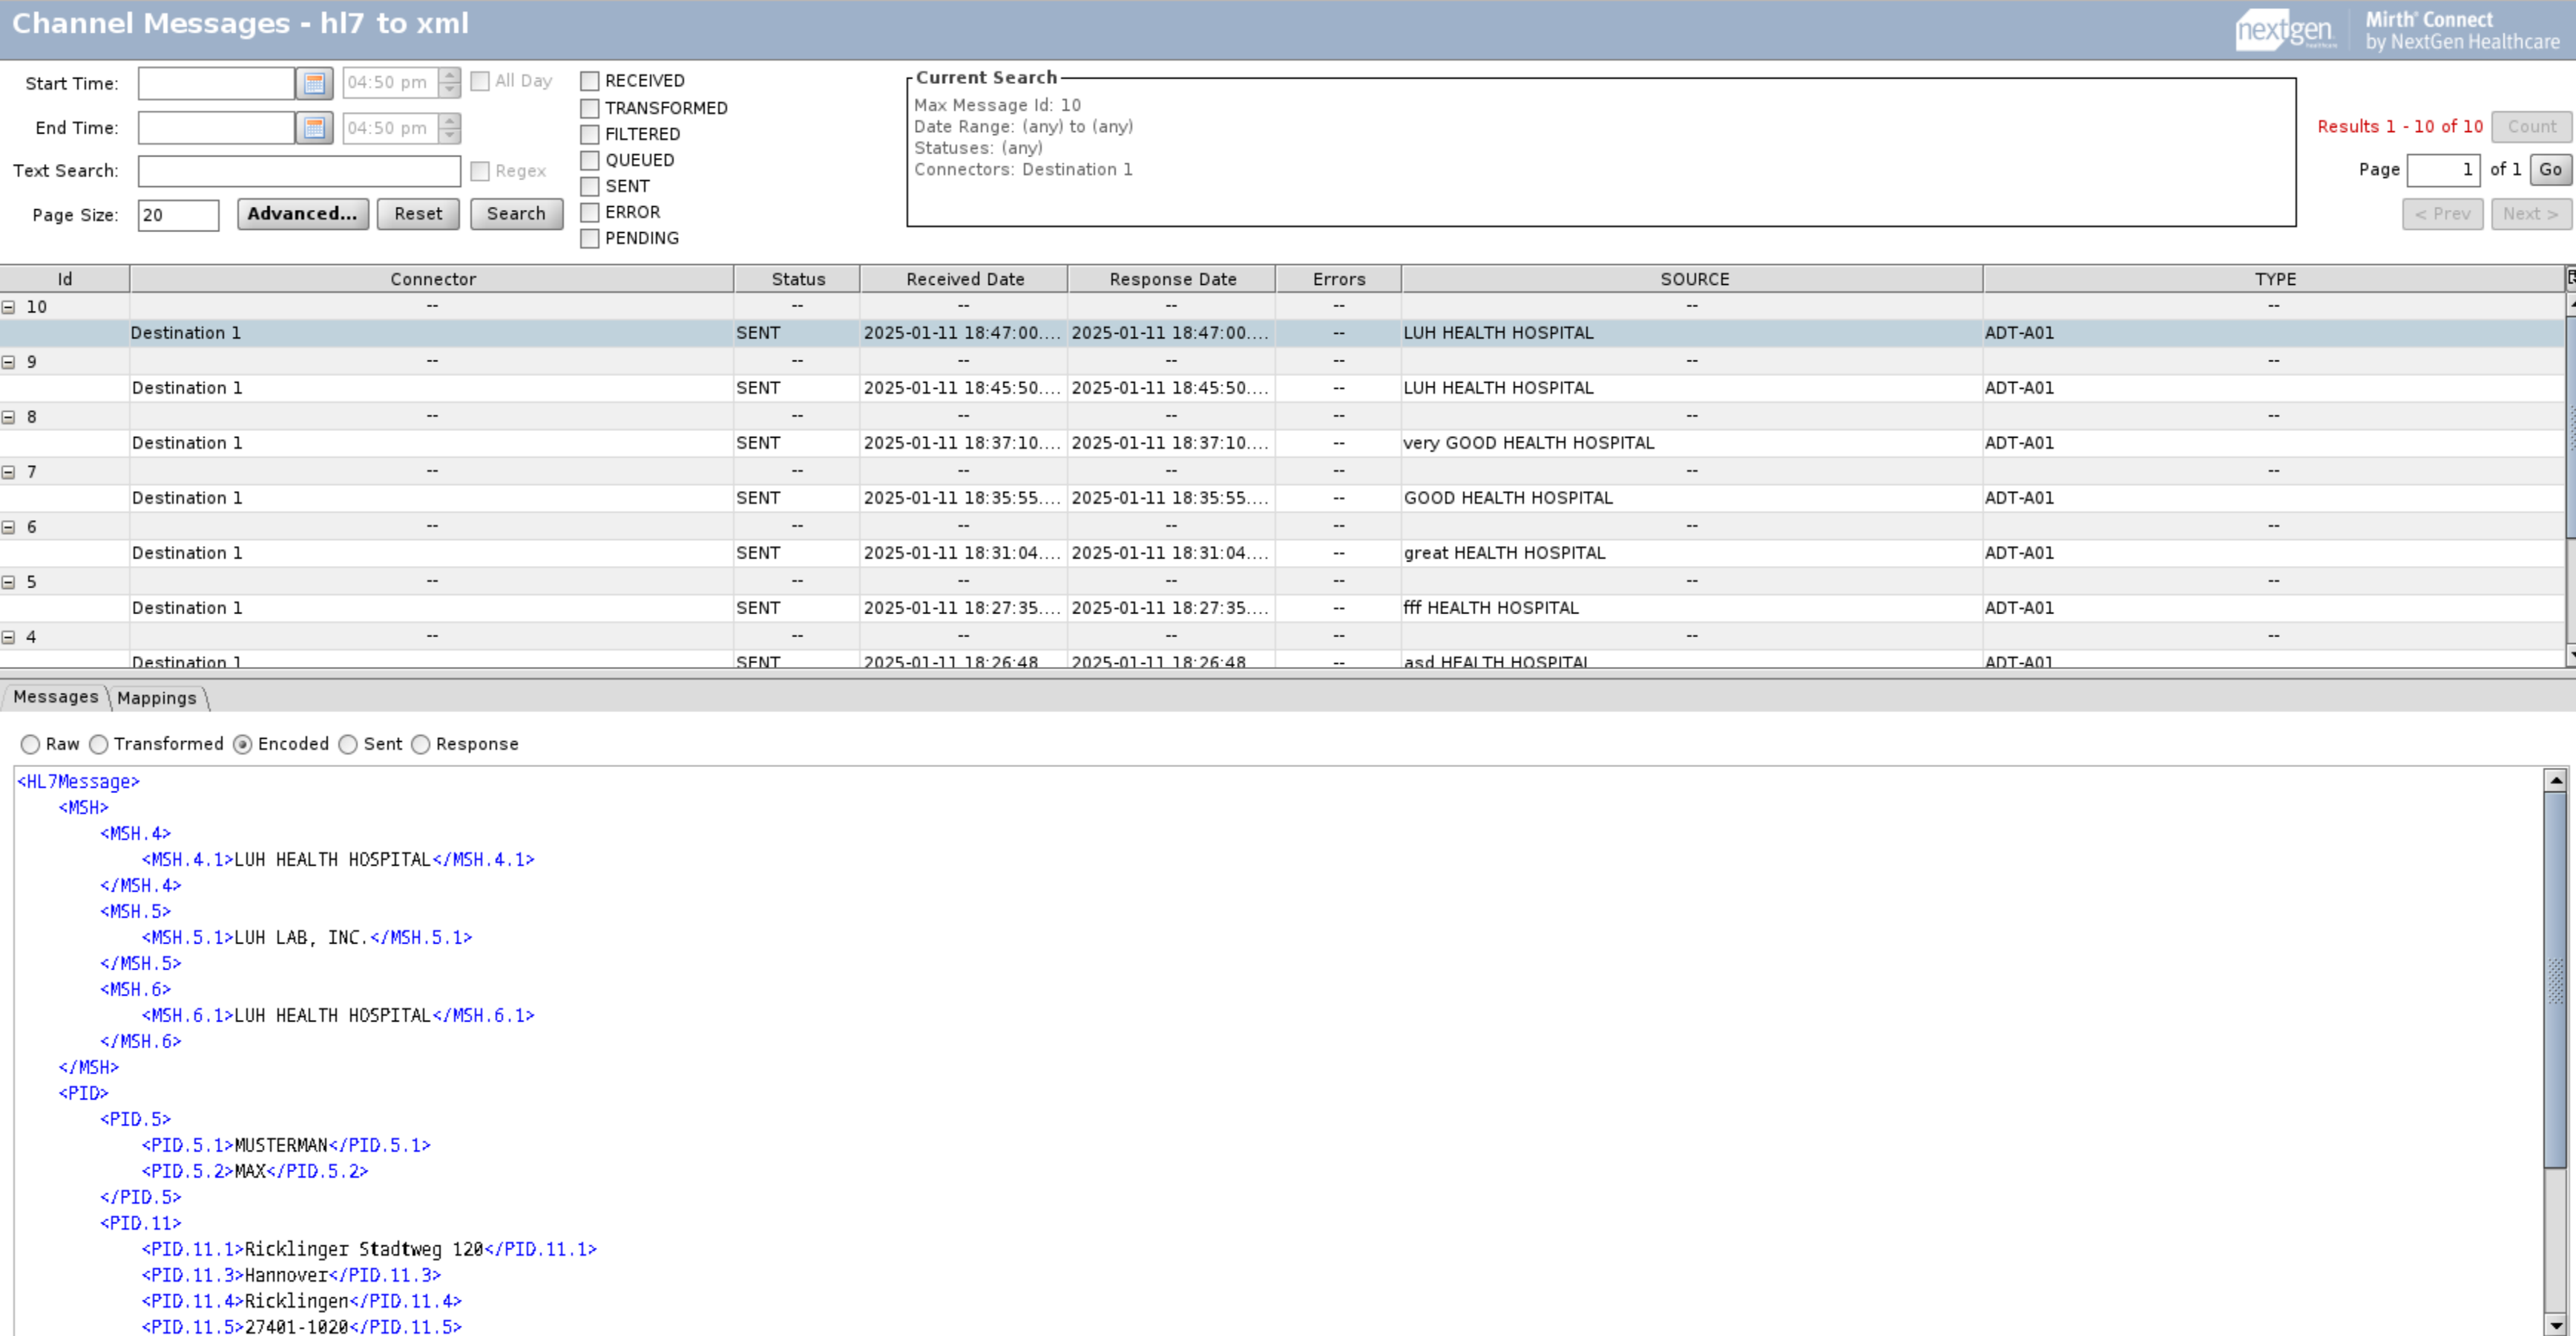Select the Raw message radio button
Viewport: 2576px width, 1336px height.
point(31,744)
